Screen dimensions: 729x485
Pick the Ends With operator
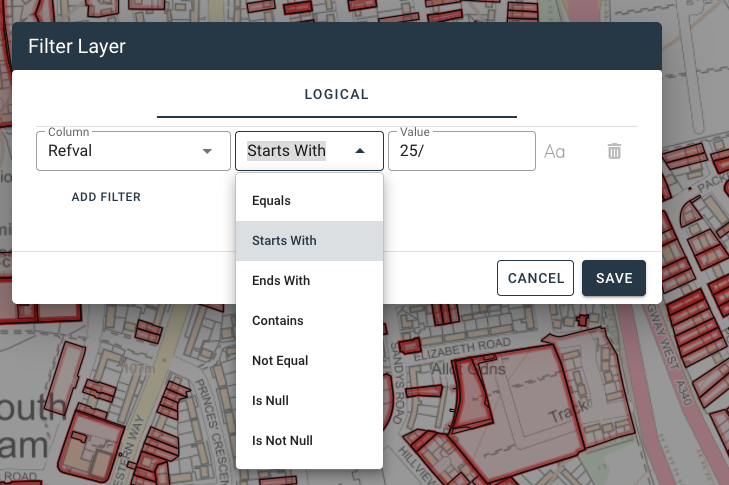[x=281, y=281]
